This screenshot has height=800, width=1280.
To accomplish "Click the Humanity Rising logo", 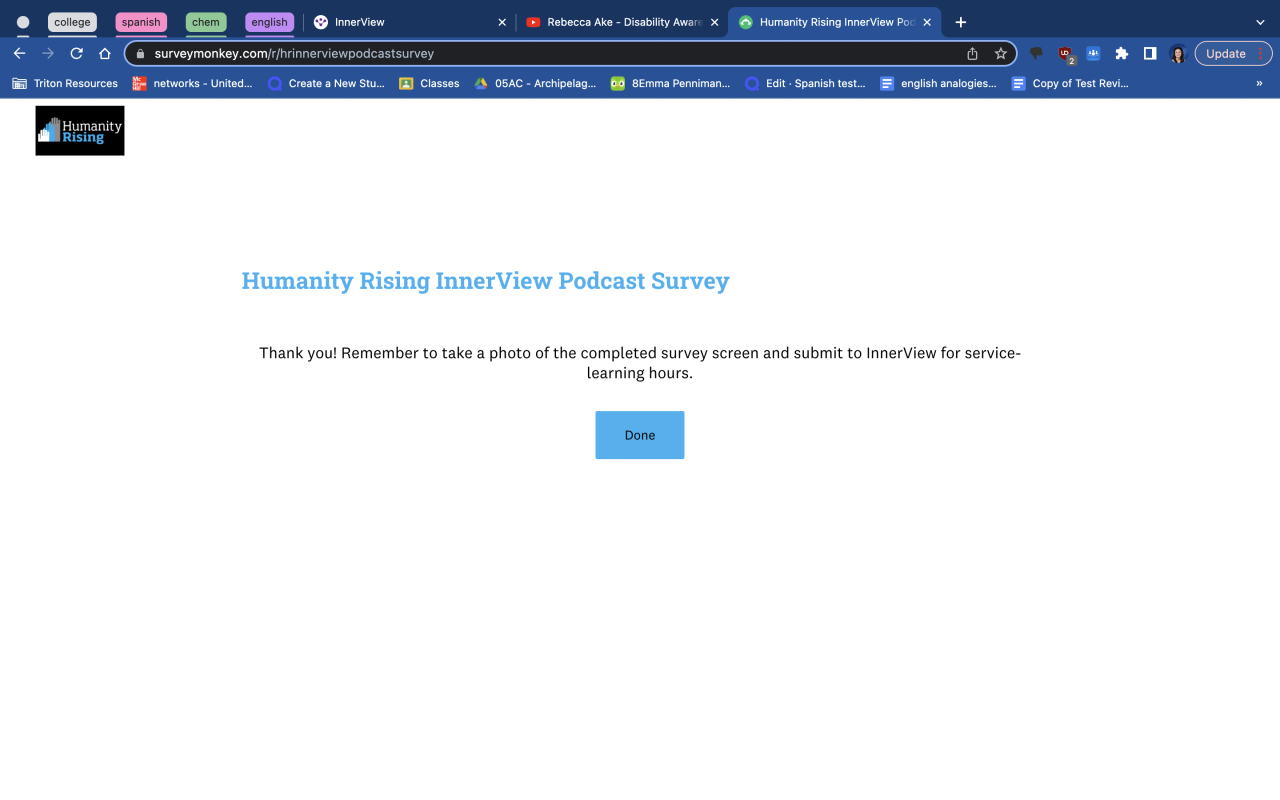I will [80, 131].
